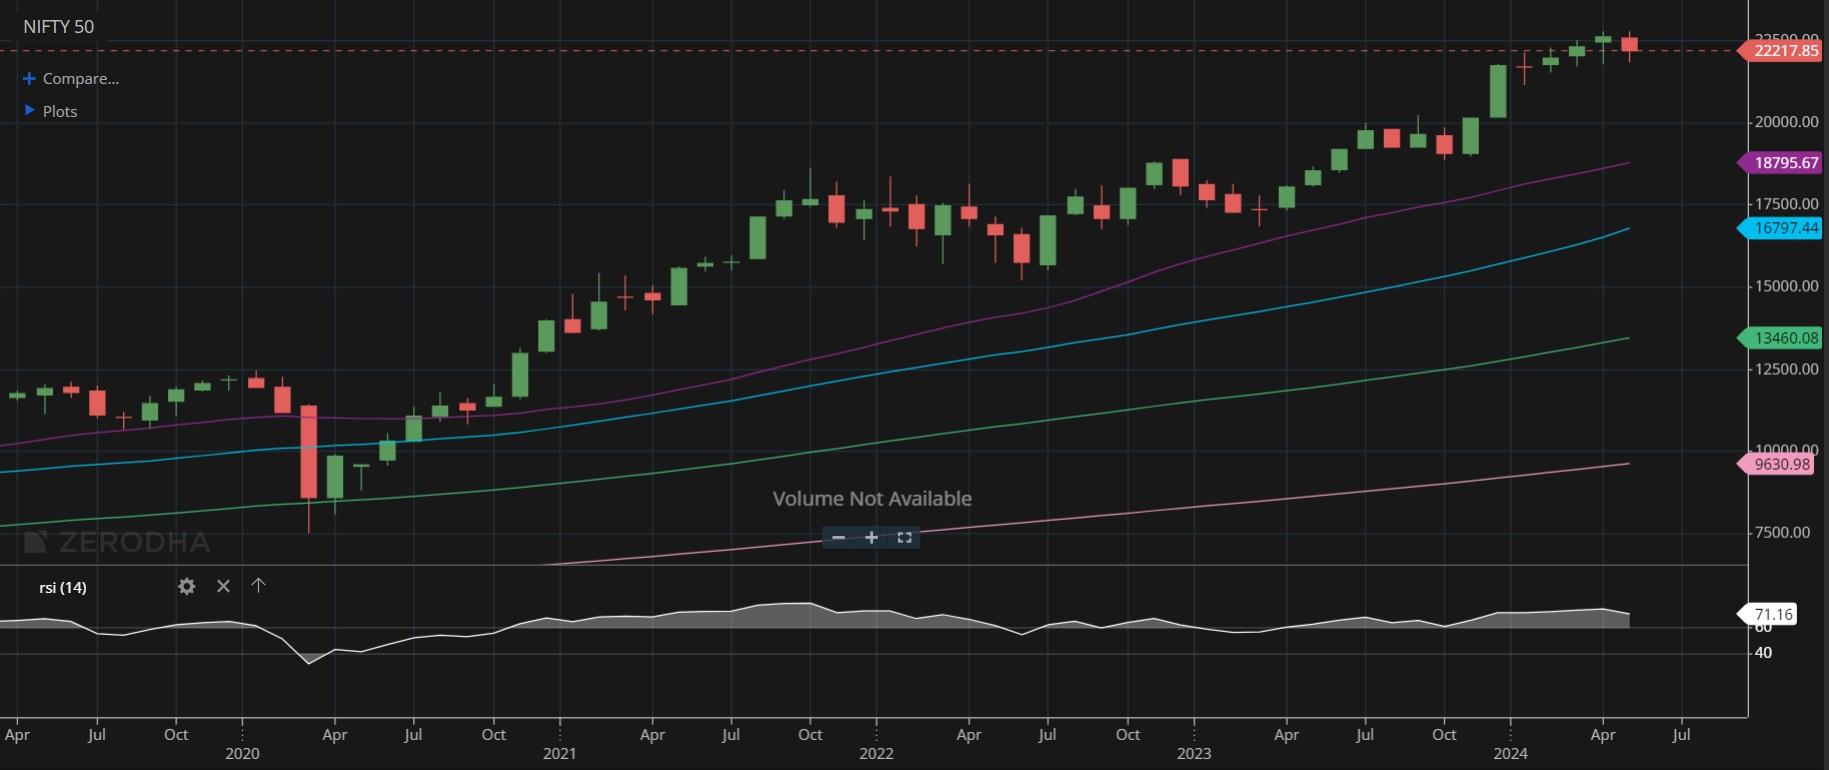The image size is (1829, 770).
Task: Click the 2023 year axis label
Action: [x=1194, y=753]
